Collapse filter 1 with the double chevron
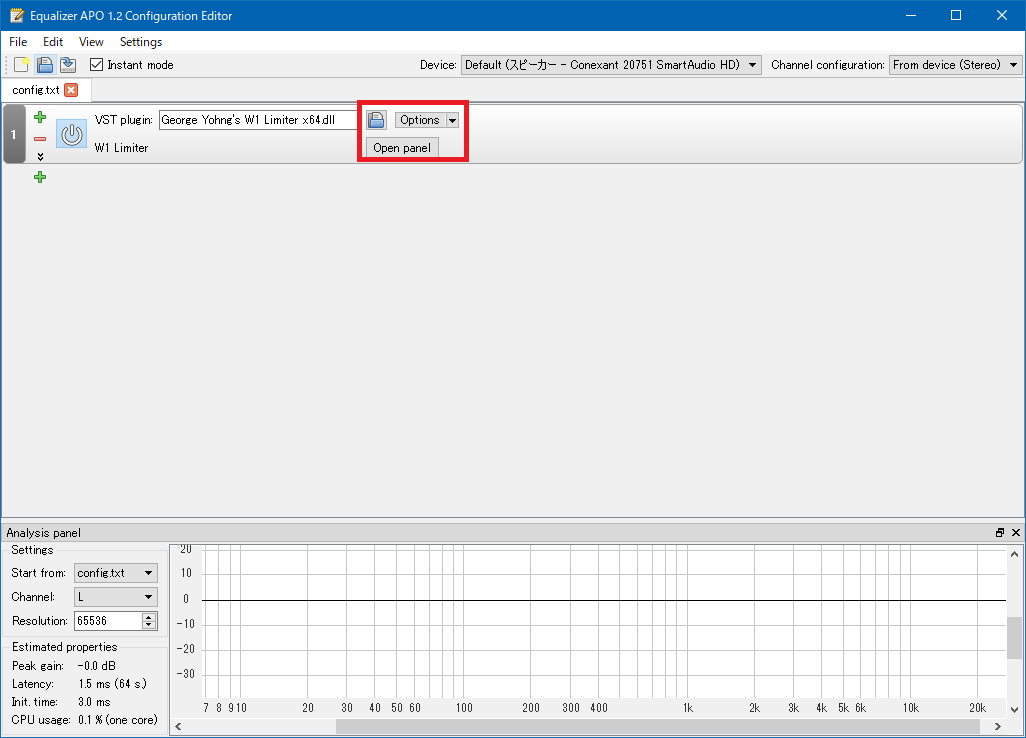 point(40,157)
